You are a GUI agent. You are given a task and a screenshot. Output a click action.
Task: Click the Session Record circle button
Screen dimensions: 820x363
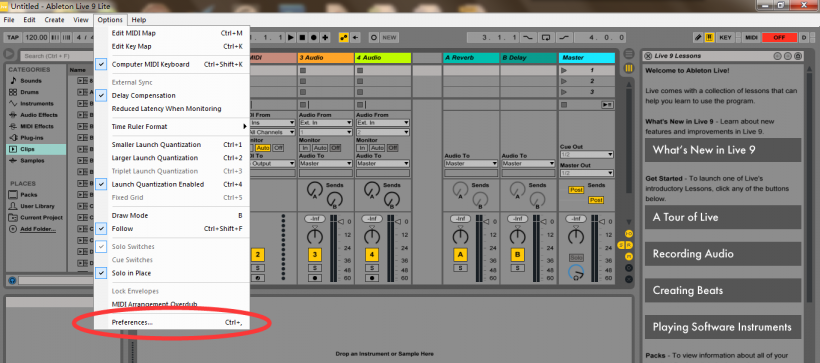point(373,38)
